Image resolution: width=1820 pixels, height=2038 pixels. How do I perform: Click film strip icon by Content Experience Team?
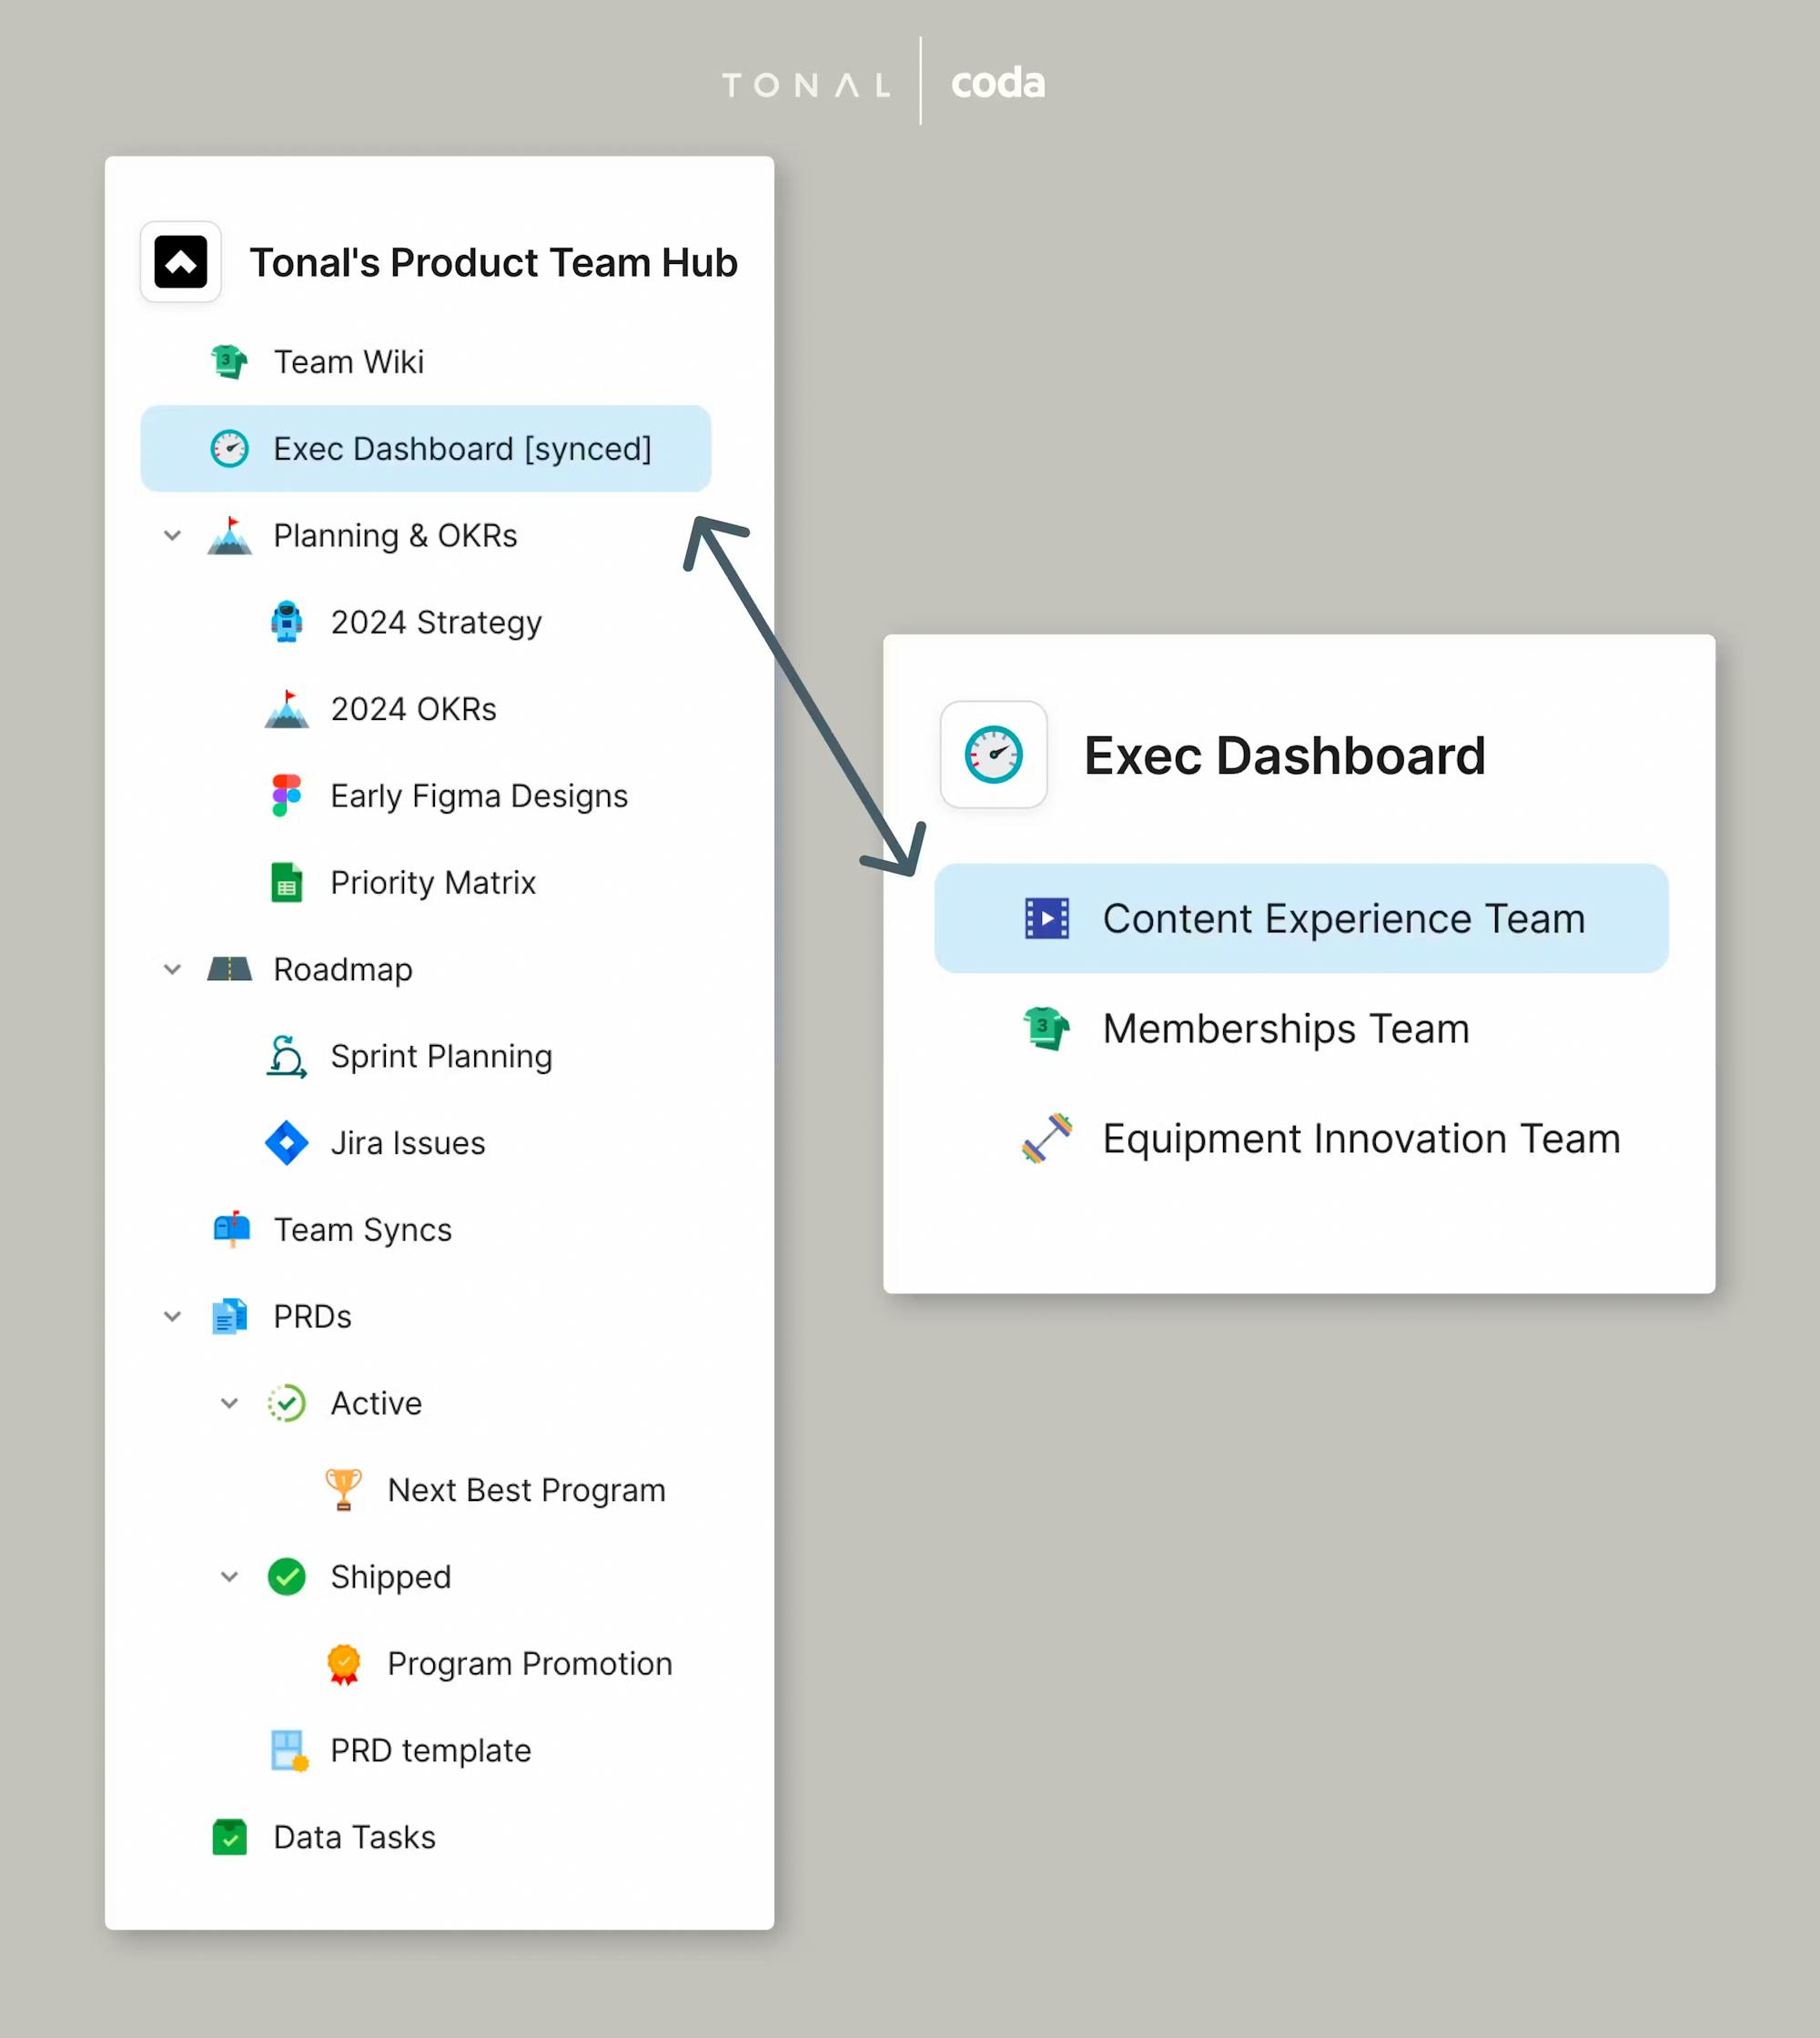coord(1047,918)
